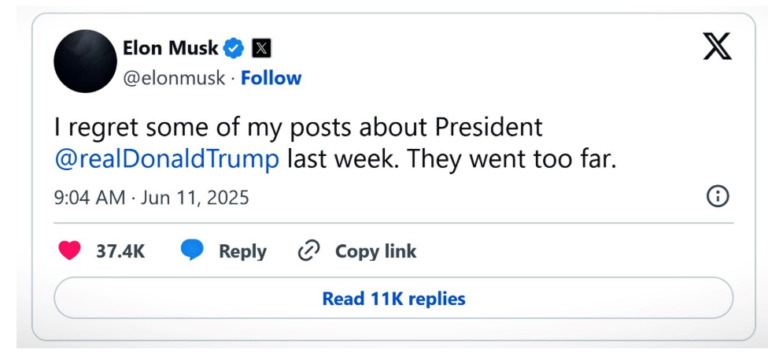This screenshot has width=768, height=364.
Task: Click the words They went too far
Action: [511, 160]
